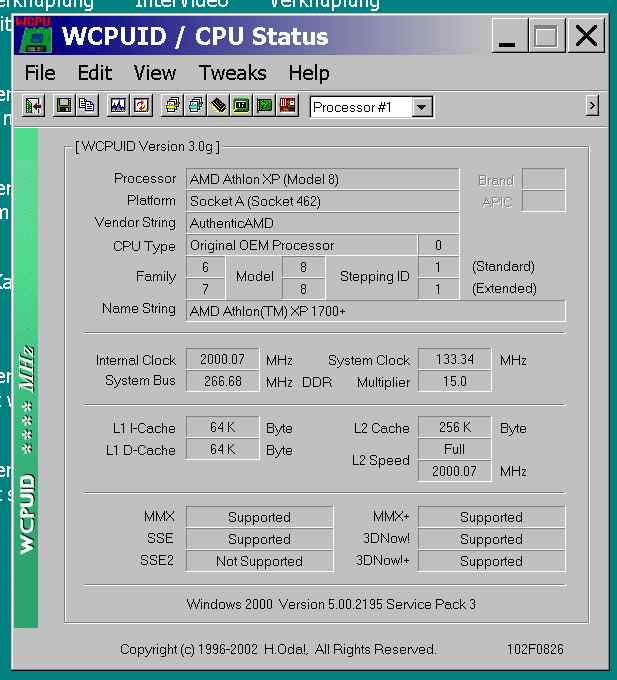Open the Help menu
Screen dimensions: 617x680
coord(309,73)
